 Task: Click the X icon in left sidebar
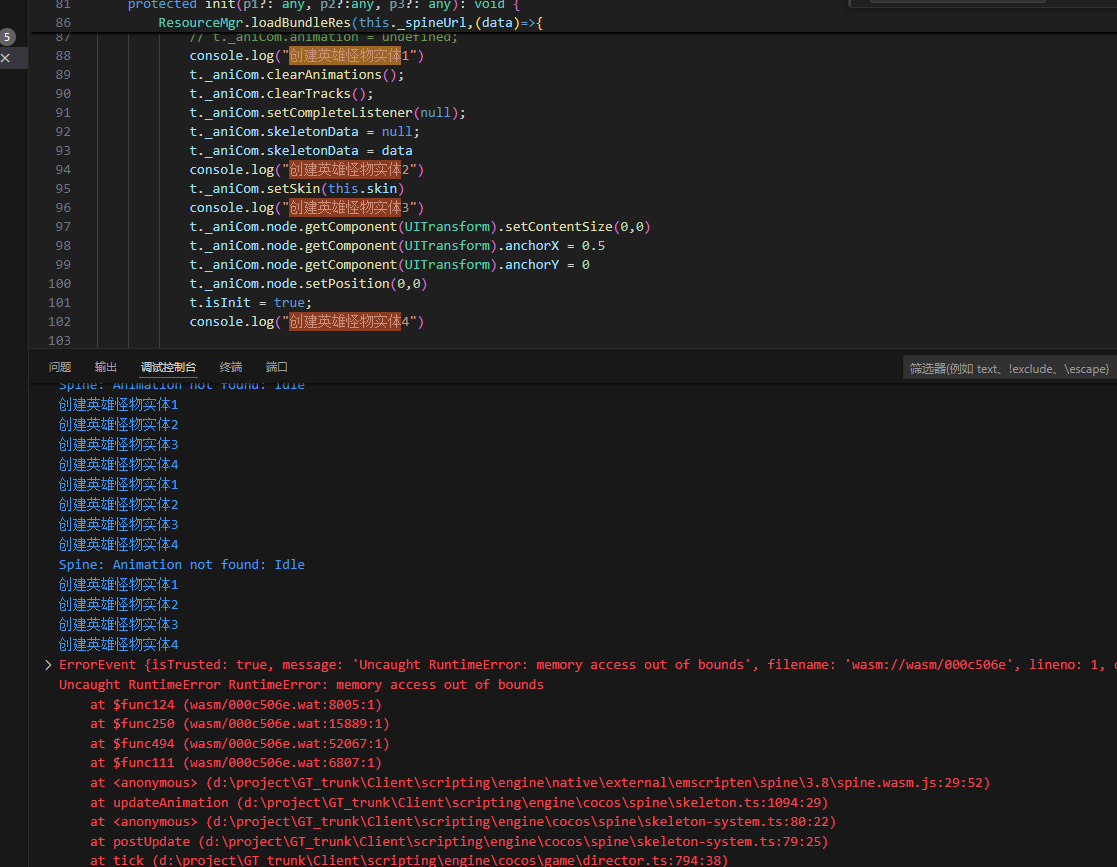(x=6, y=58)
